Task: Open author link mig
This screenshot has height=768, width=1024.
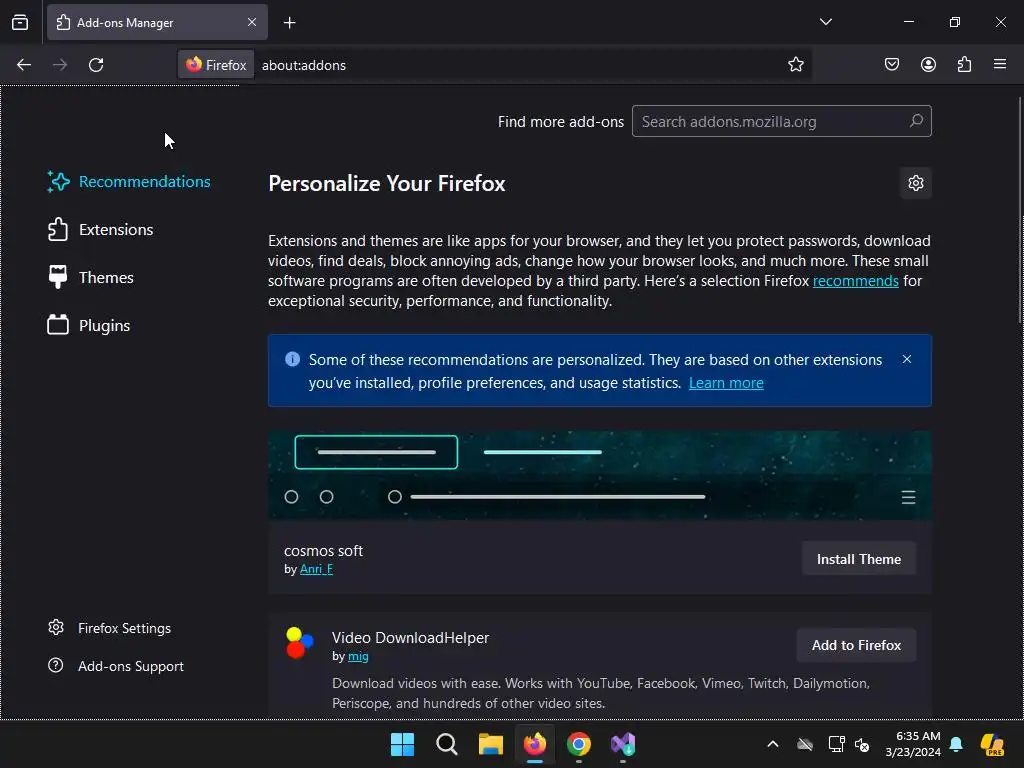Action: (x=358, y=656)
